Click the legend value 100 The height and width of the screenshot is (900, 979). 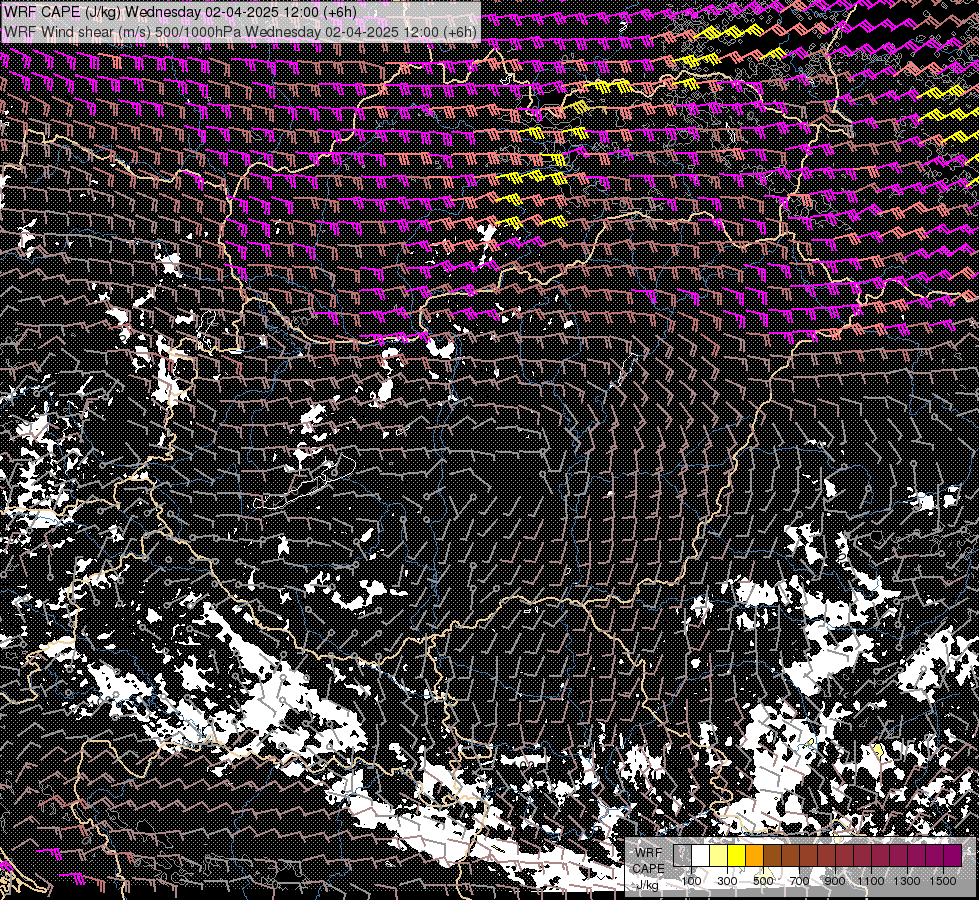coord(691,881)
